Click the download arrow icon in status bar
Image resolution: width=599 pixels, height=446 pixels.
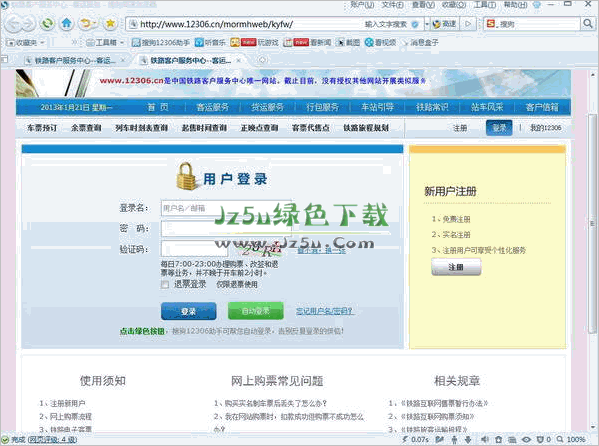pos(467,440)
